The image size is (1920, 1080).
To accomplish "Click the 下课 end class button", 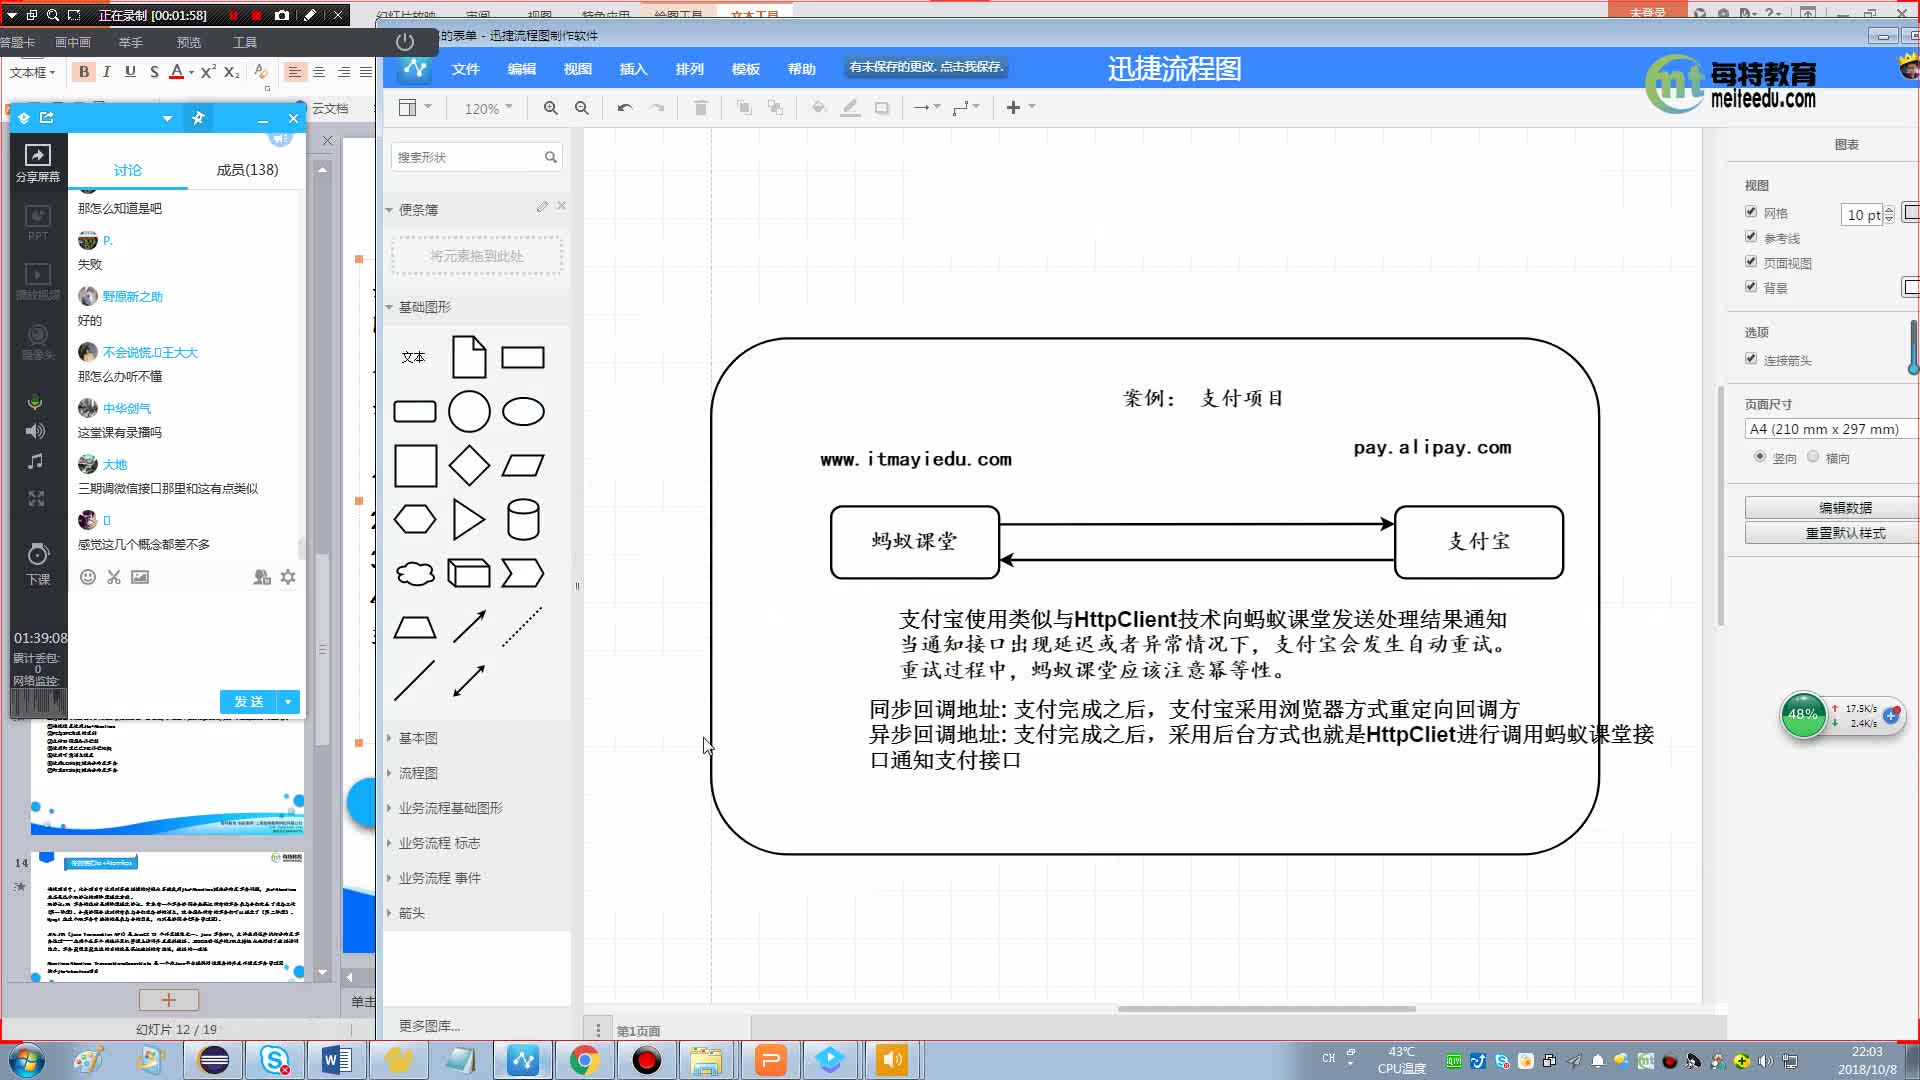I will (38, 564).
